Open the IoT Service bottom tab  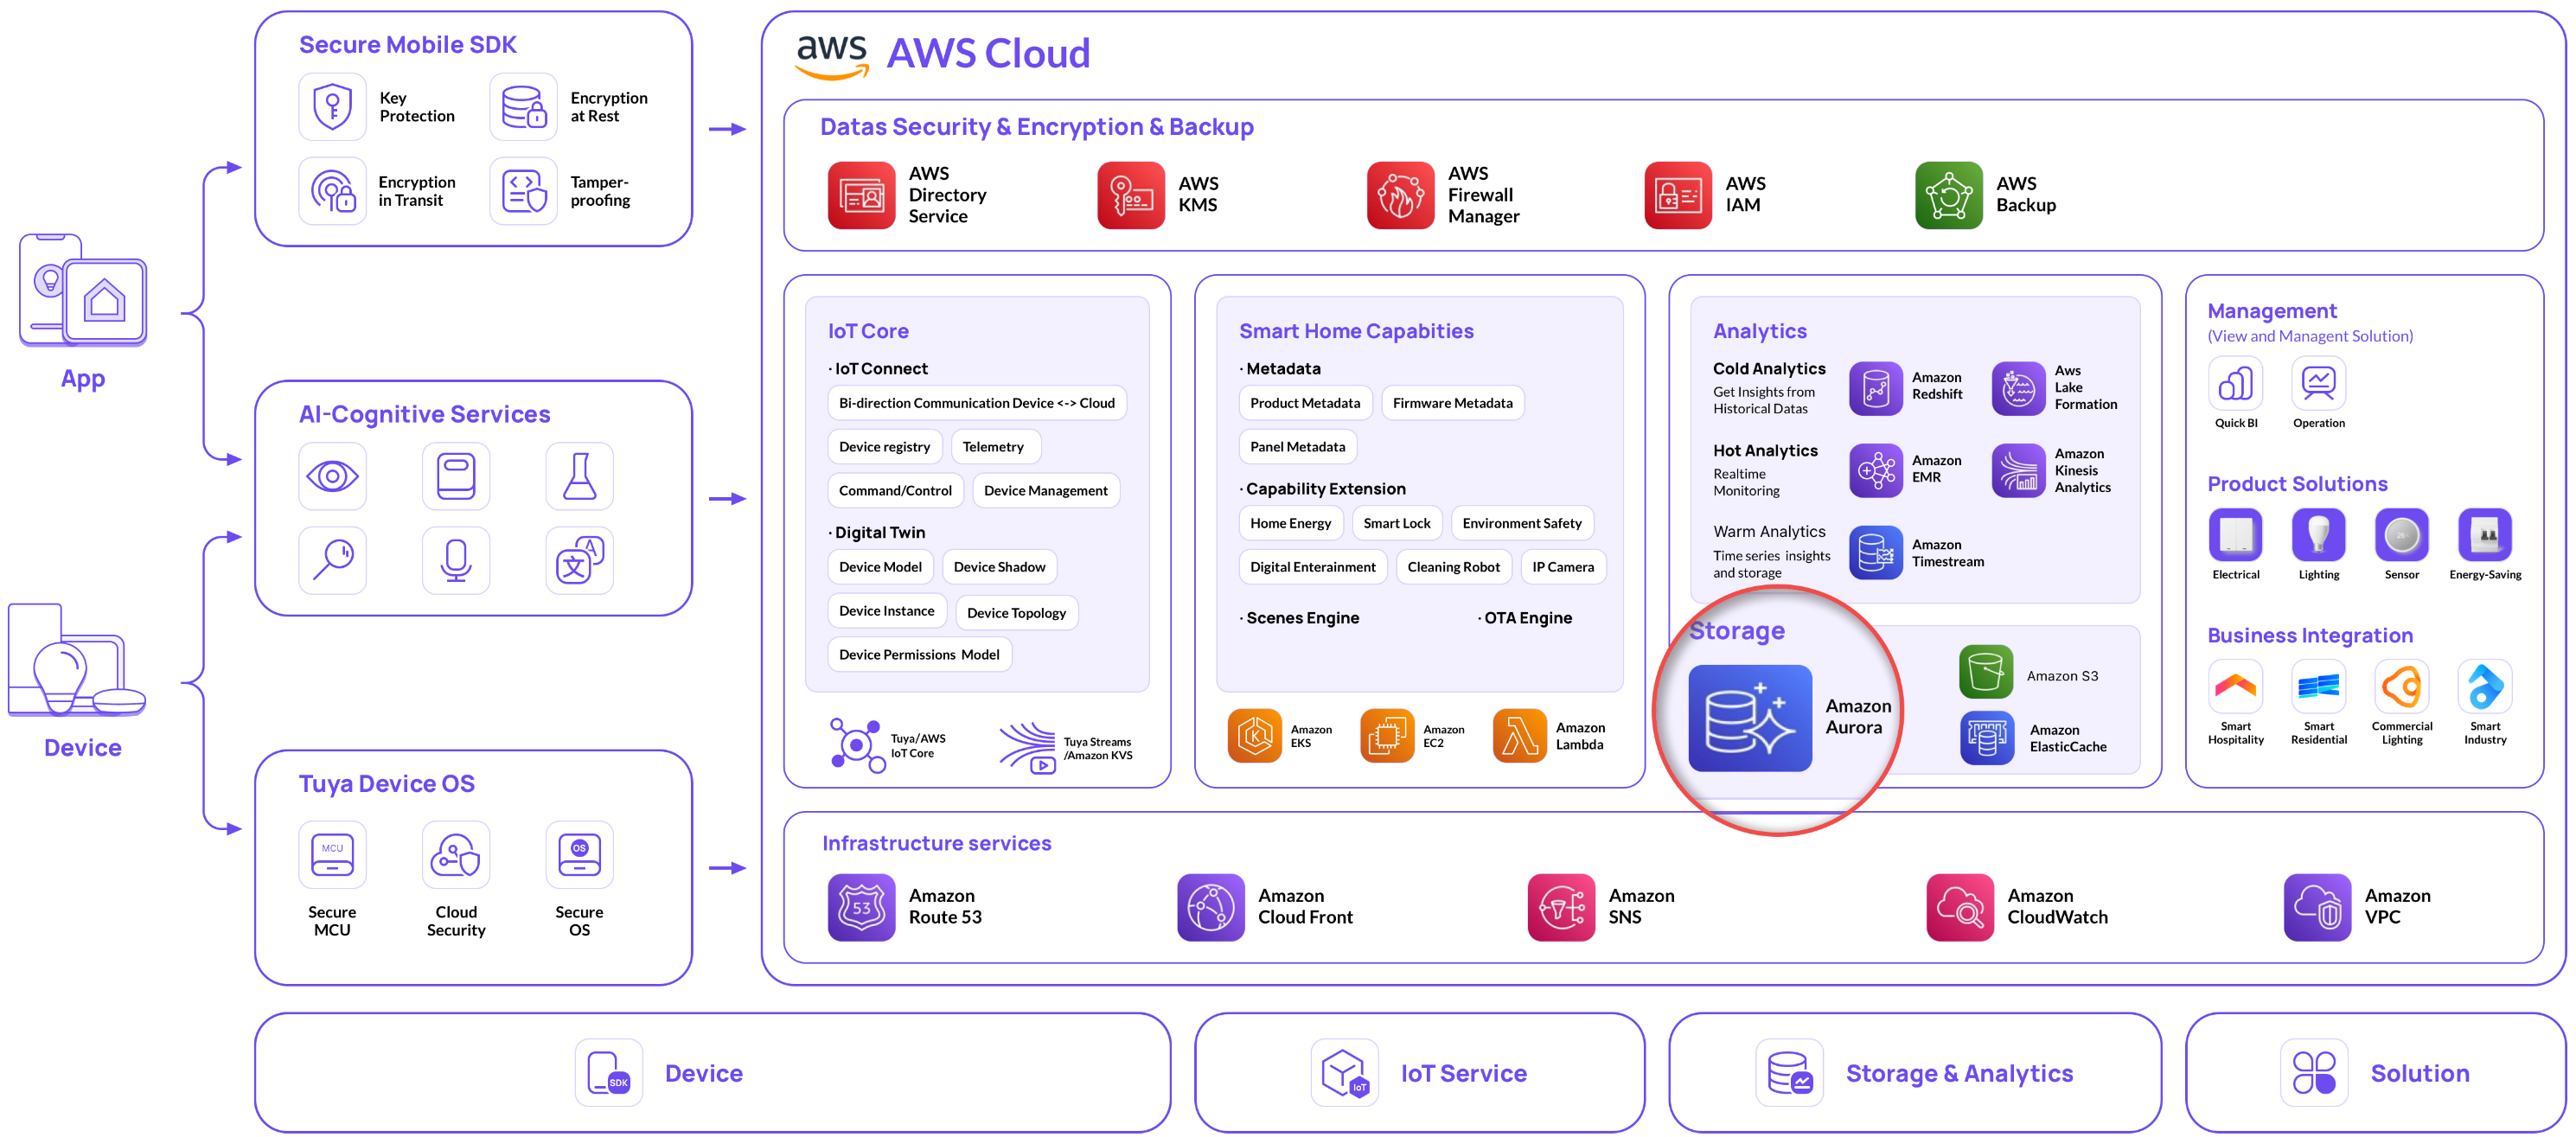point(1419,1072)
